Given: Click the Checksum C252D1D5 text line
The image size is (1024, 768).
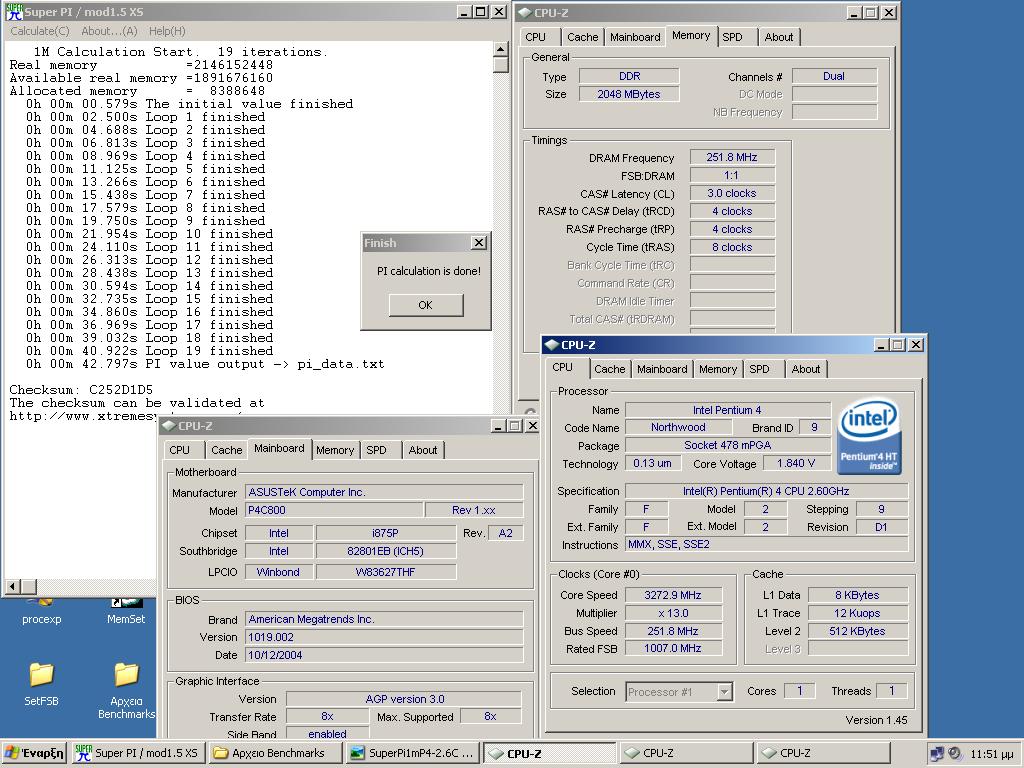Looking at the screenshot, I should (81, 390).
